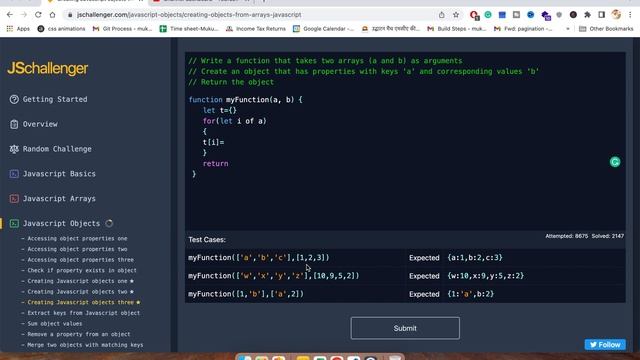The image size is (640, 360).
Task: Click the share page icon
Action: 442,15
